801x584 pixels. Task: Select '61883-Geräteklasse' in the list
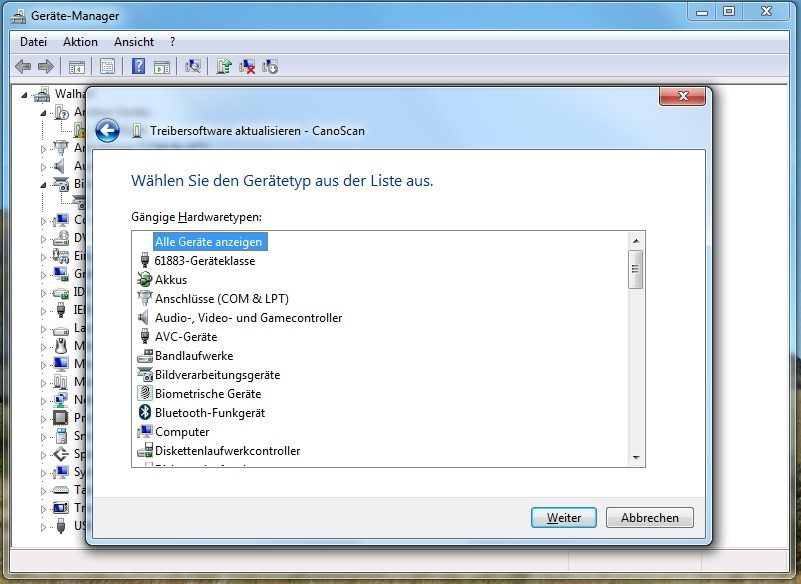[205, 261]
